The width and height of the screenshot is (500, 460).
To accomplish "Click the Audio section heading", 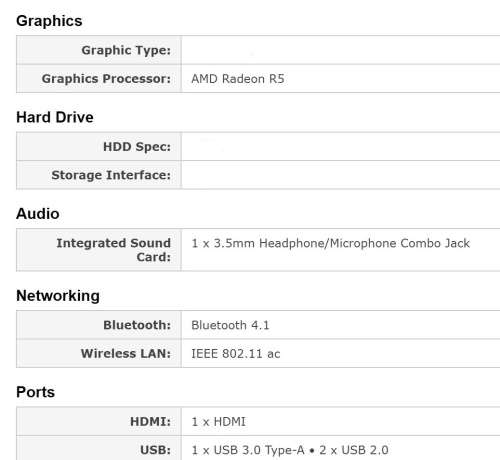I will (38, 214).
